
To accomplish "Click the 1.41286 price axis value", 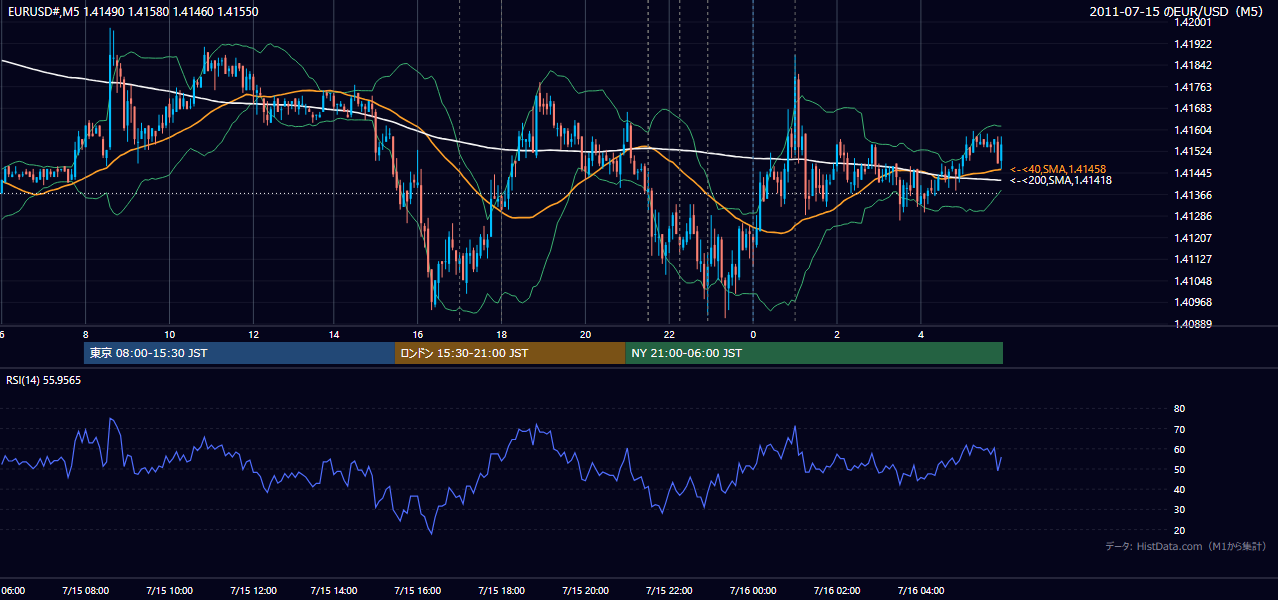I will coord(1194,216).
